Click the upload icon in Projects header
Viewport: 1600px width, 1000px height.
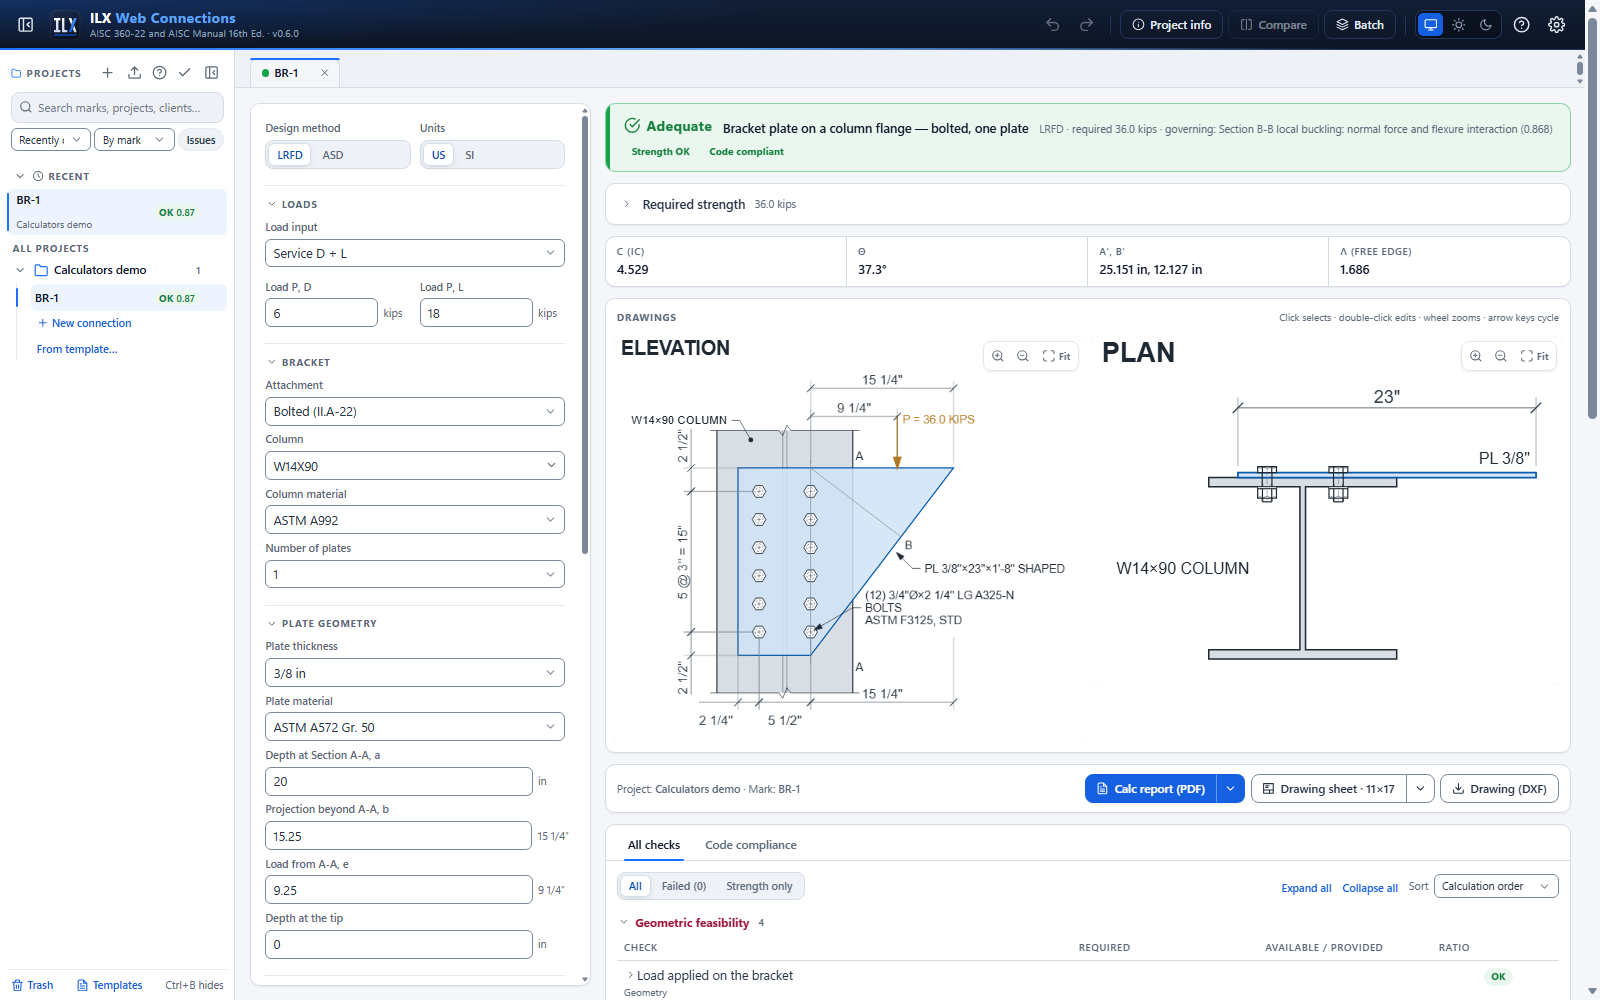pyautogui.click(x=134, y=73)
